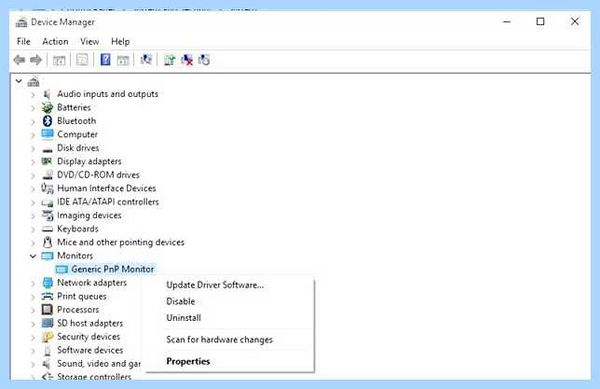Expand the Software devices category
This screenshot has width=600, height=389.
(33, 351)
